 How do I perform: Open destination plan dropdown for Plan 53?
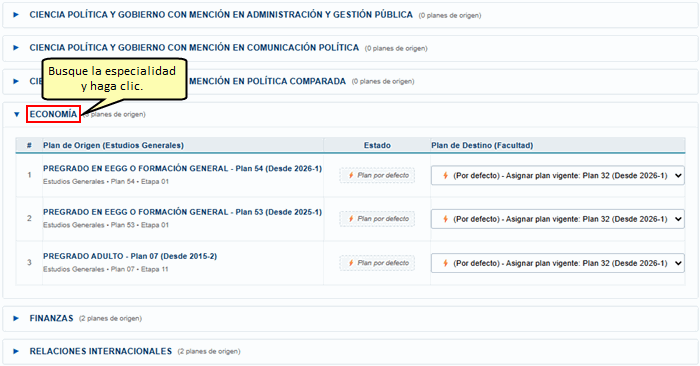(x=558, y=219)
